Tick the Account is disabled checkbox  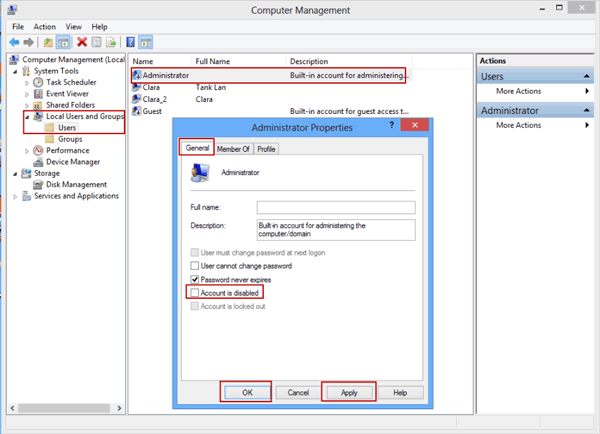point(195,293)
